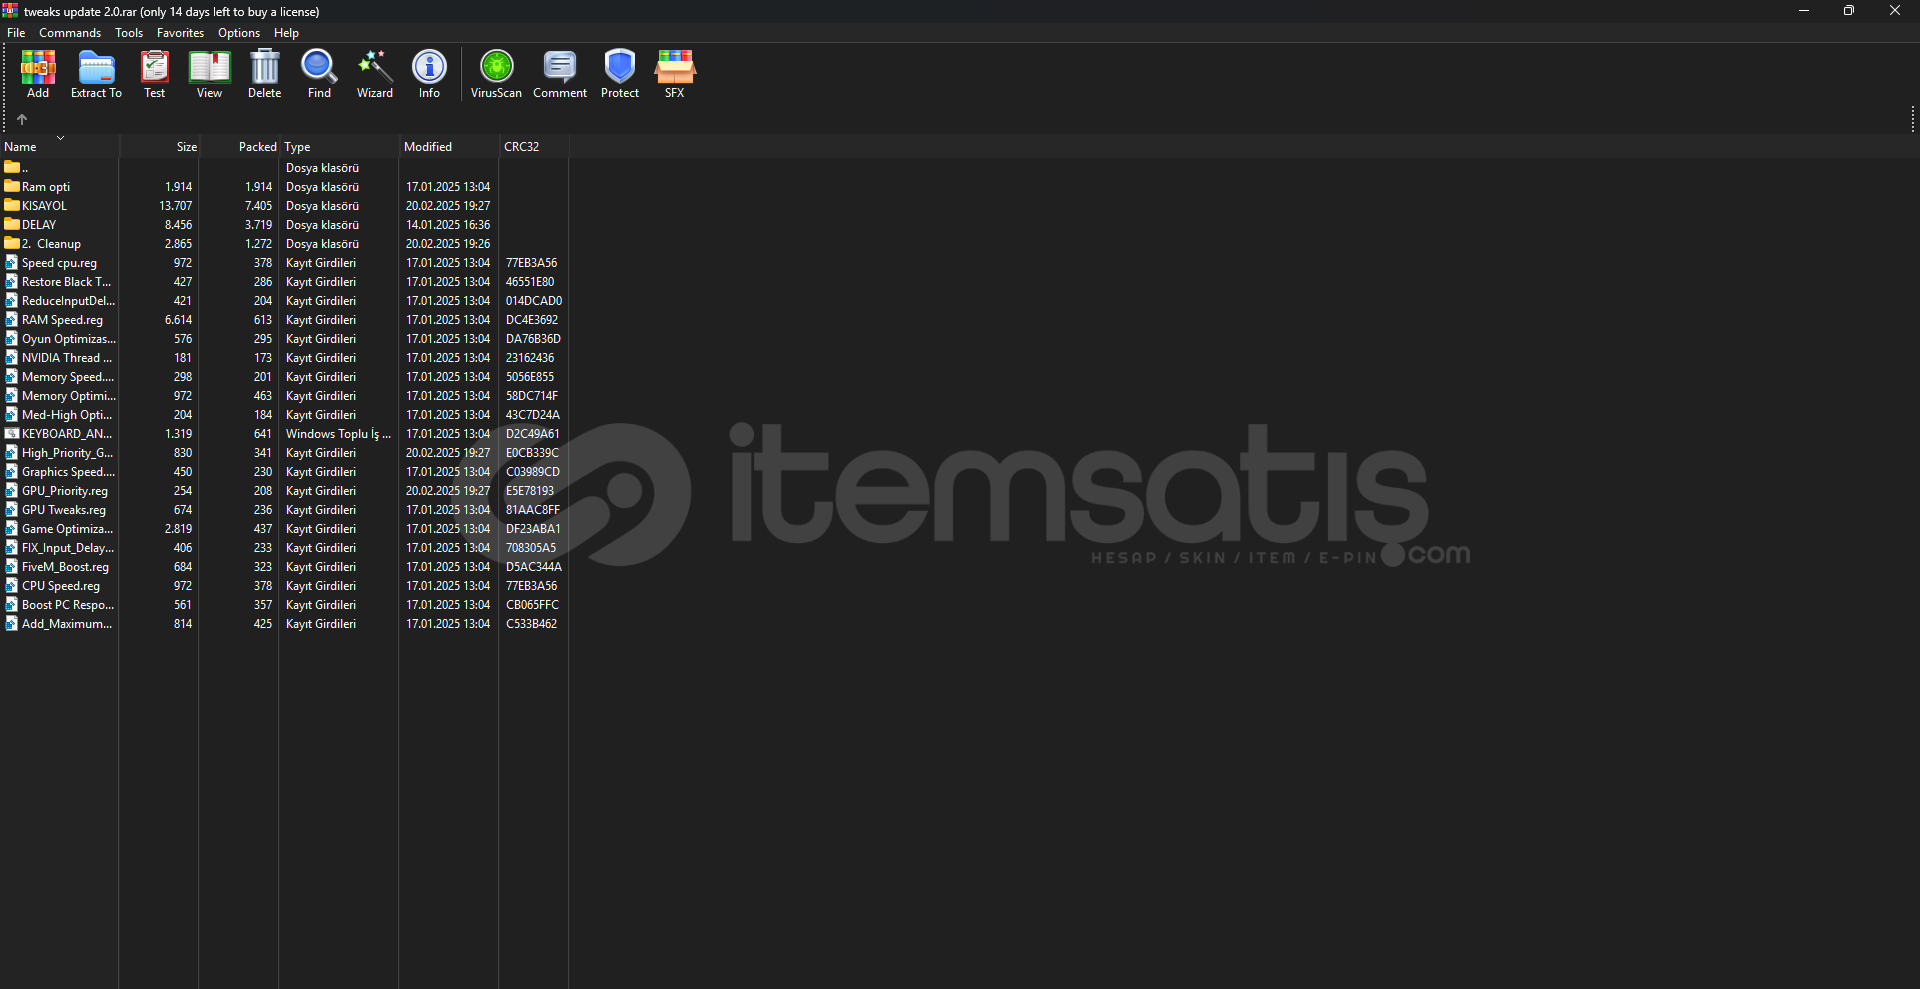Image resolution: width=1920 pixels, height=989 pixels.
Task: Open the File menu
Action: pos(16,33)
